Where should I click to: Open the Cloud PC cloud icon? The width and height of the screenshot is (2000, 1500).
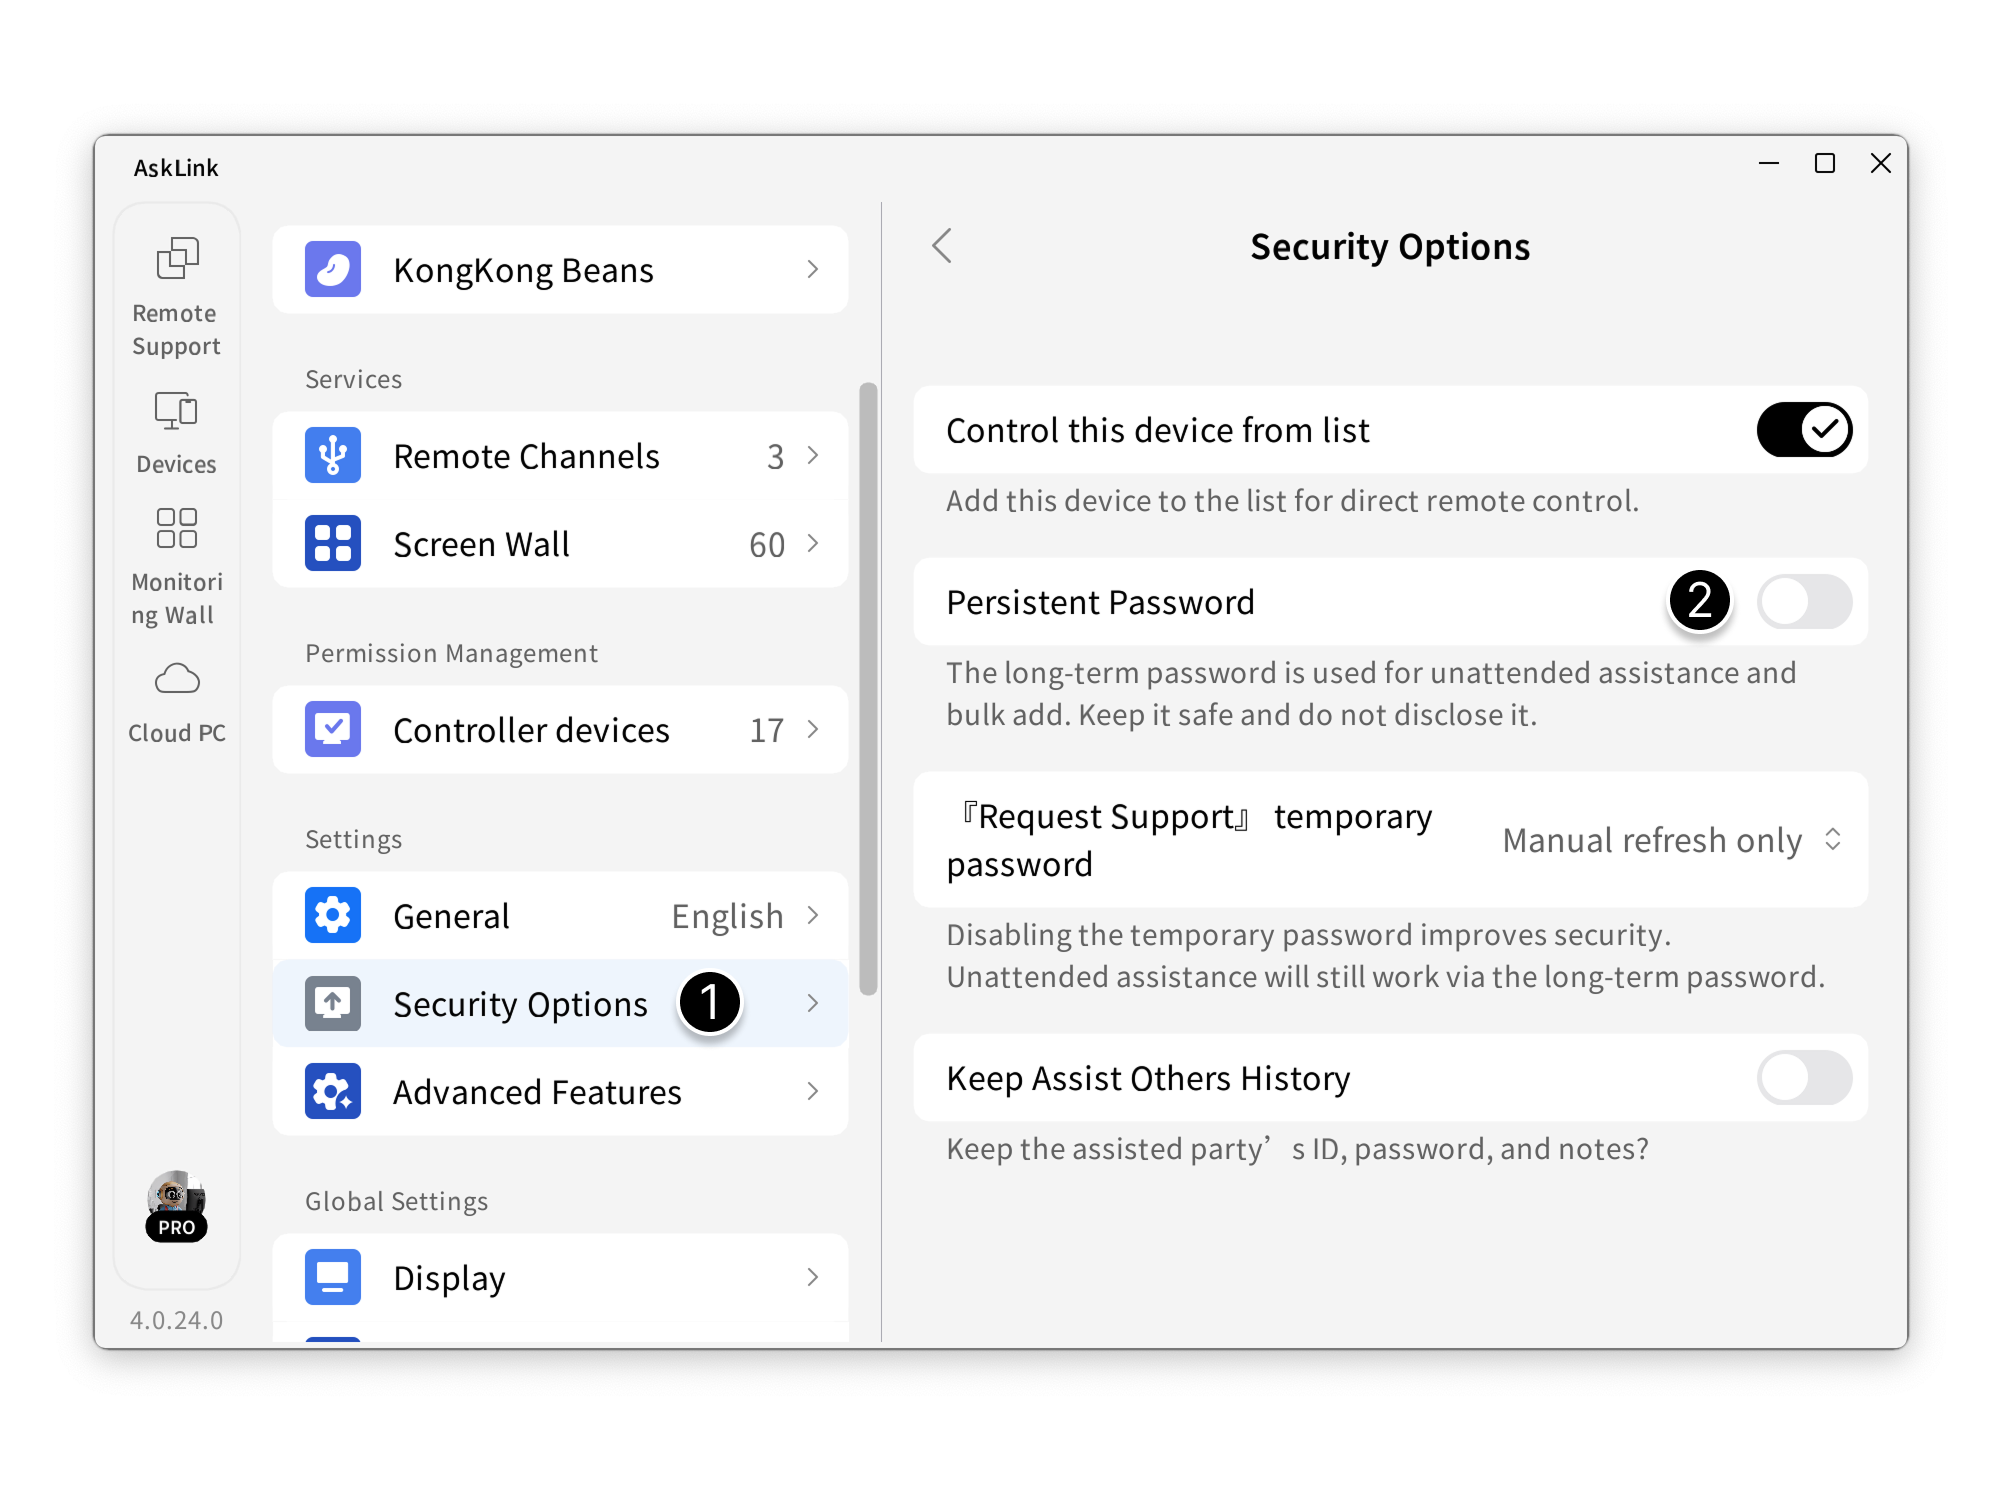pyautogui.click(x=177, y=679)
